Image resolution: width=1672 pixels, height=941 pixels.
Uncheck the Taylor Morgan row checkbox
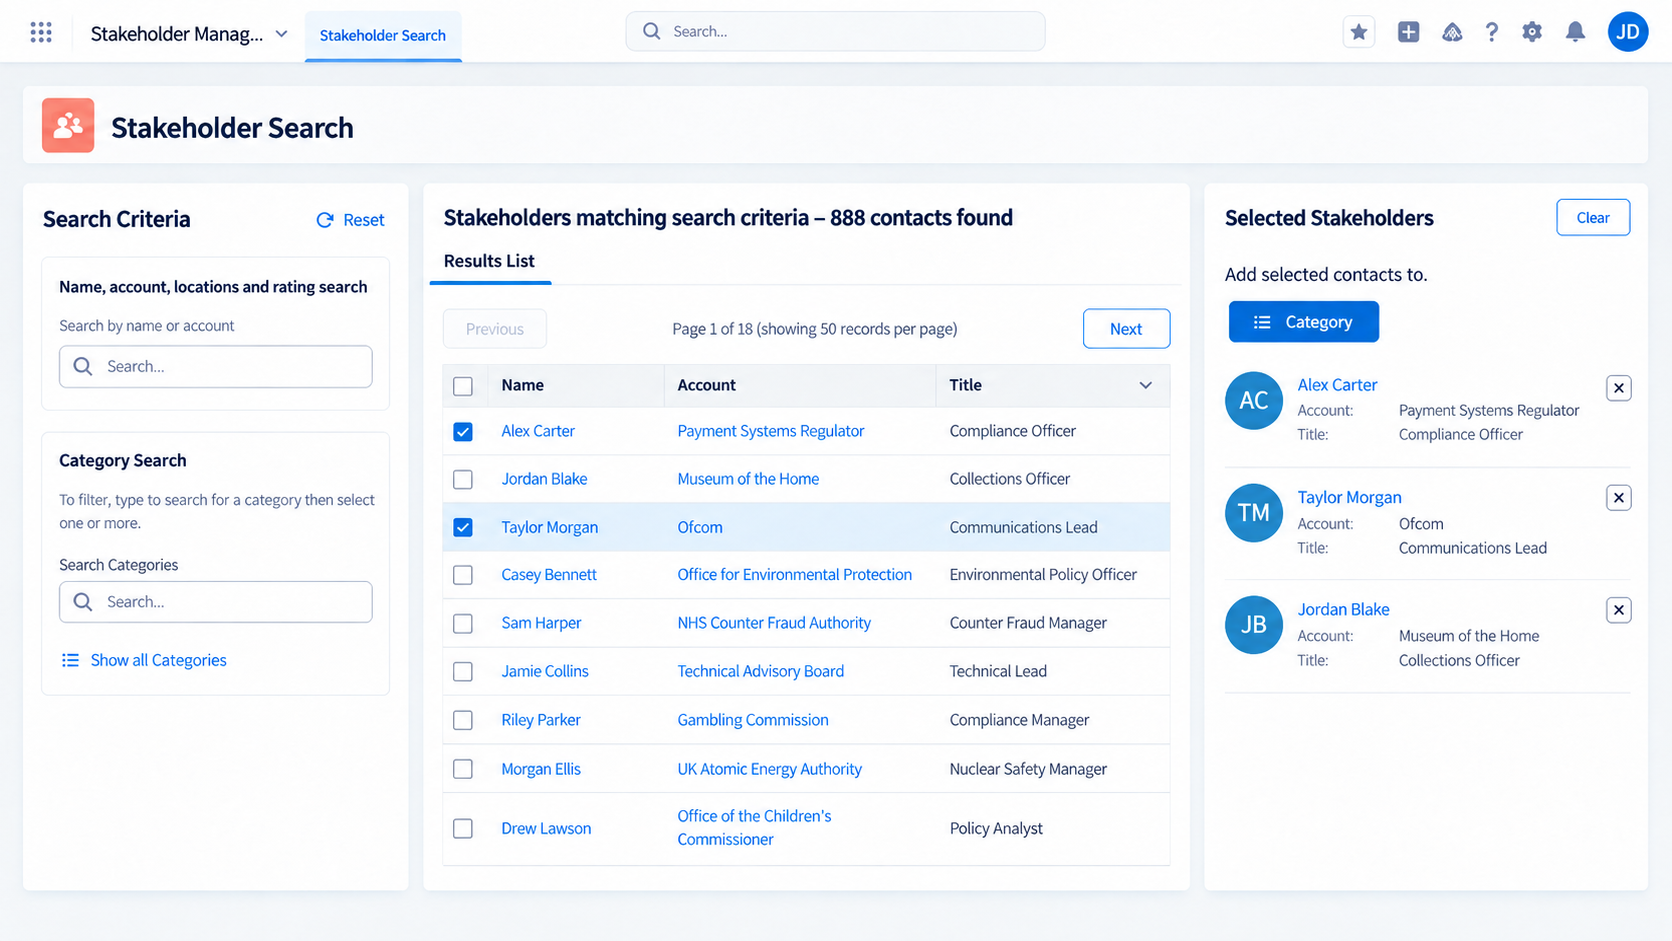463,528
